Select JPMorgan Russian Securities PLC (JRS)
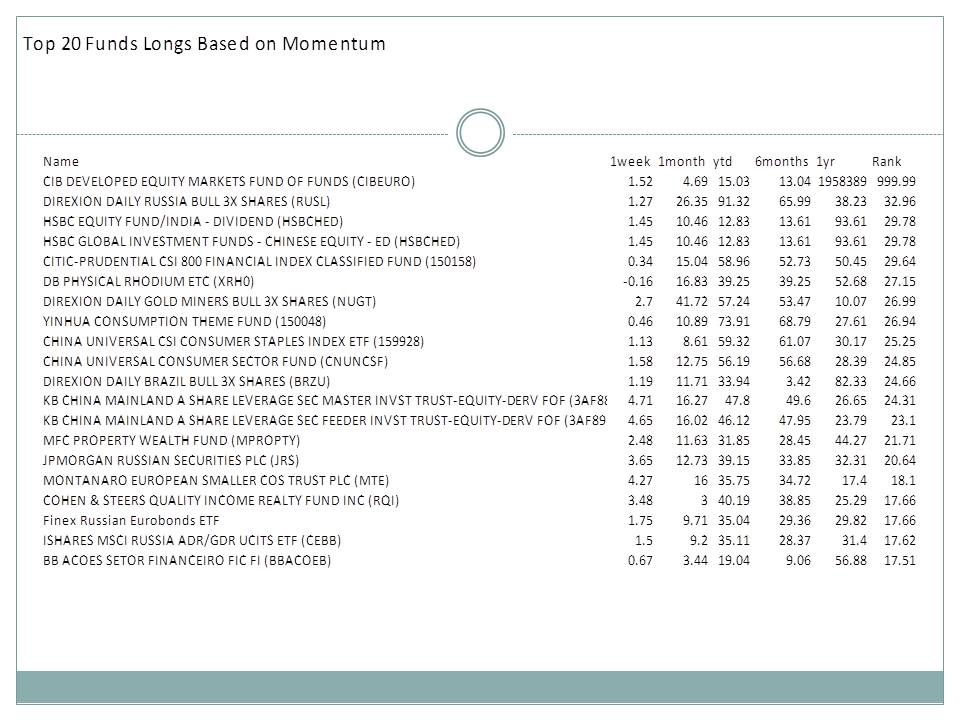The width and height of the screenshot is (960, 720). [171, 460]
